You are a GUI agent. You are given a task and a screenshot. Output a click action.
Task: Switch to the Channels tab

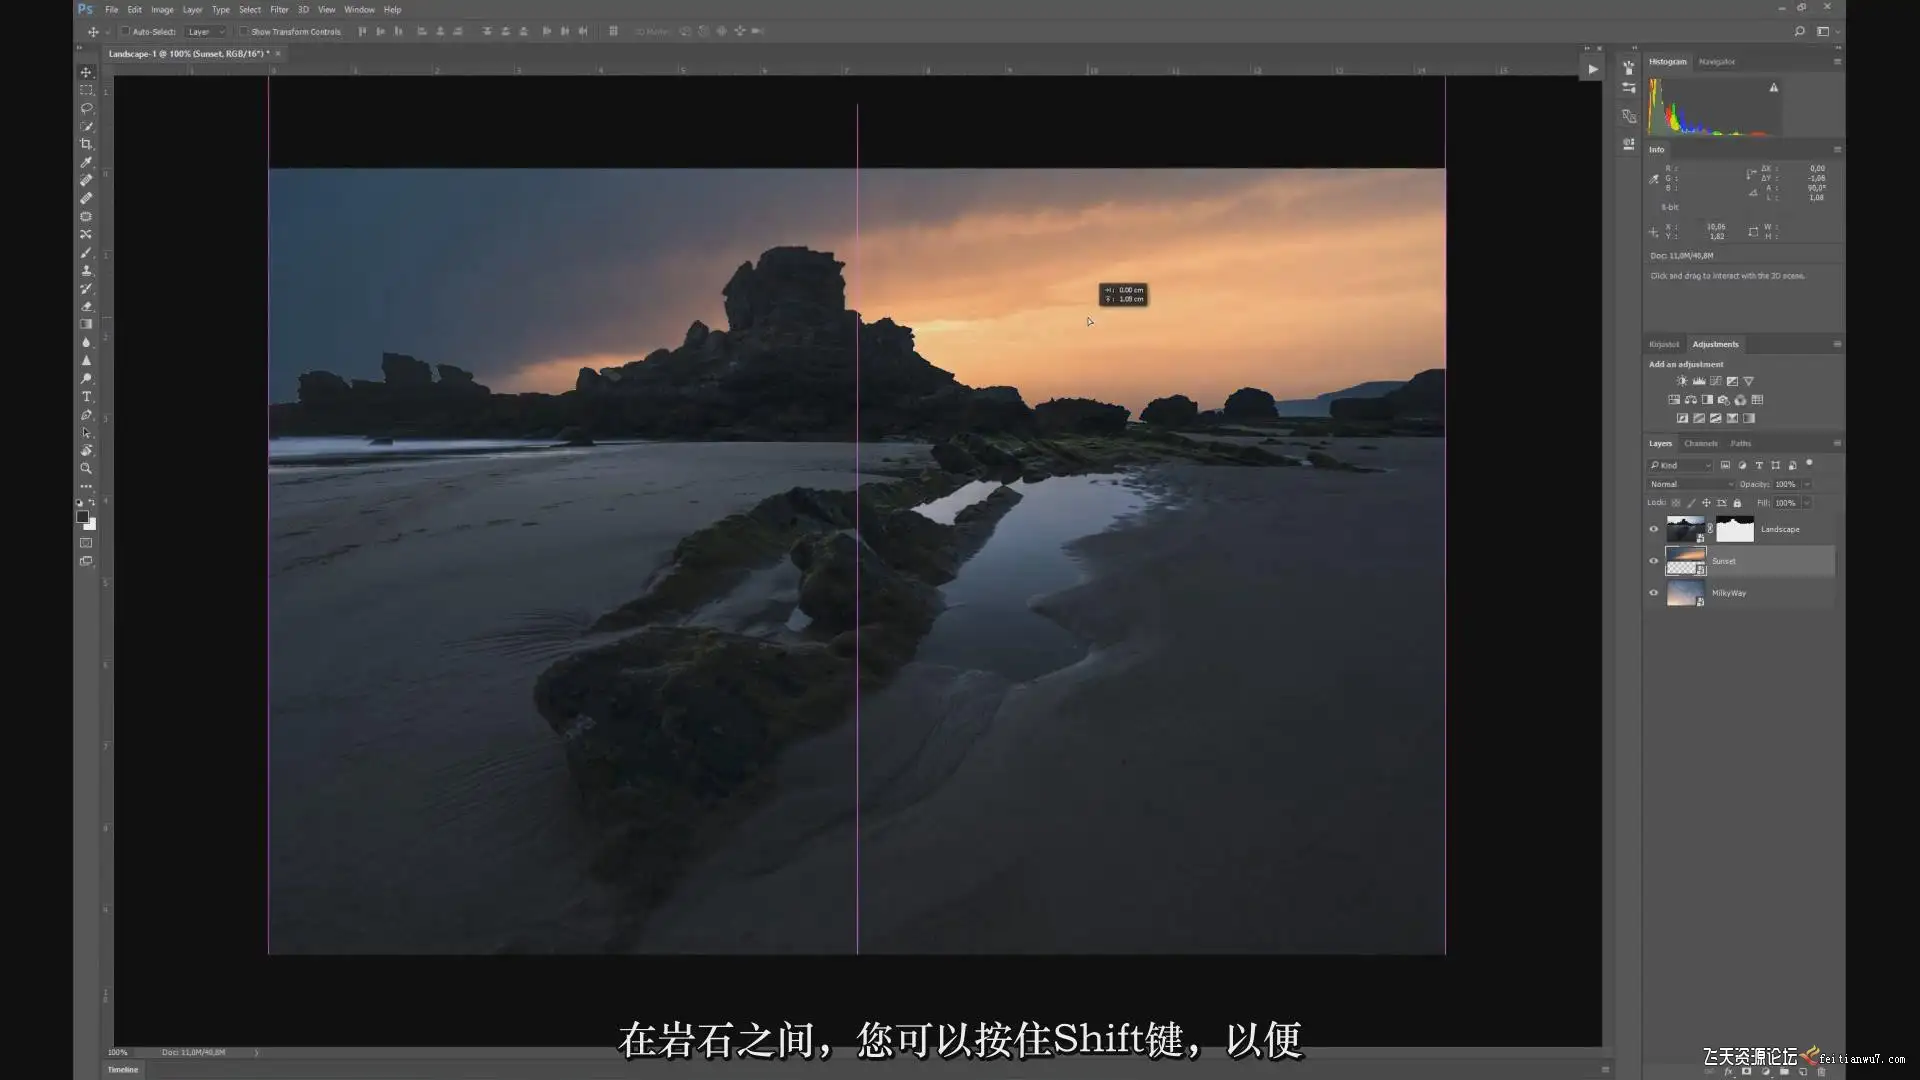coord(1700,443)
